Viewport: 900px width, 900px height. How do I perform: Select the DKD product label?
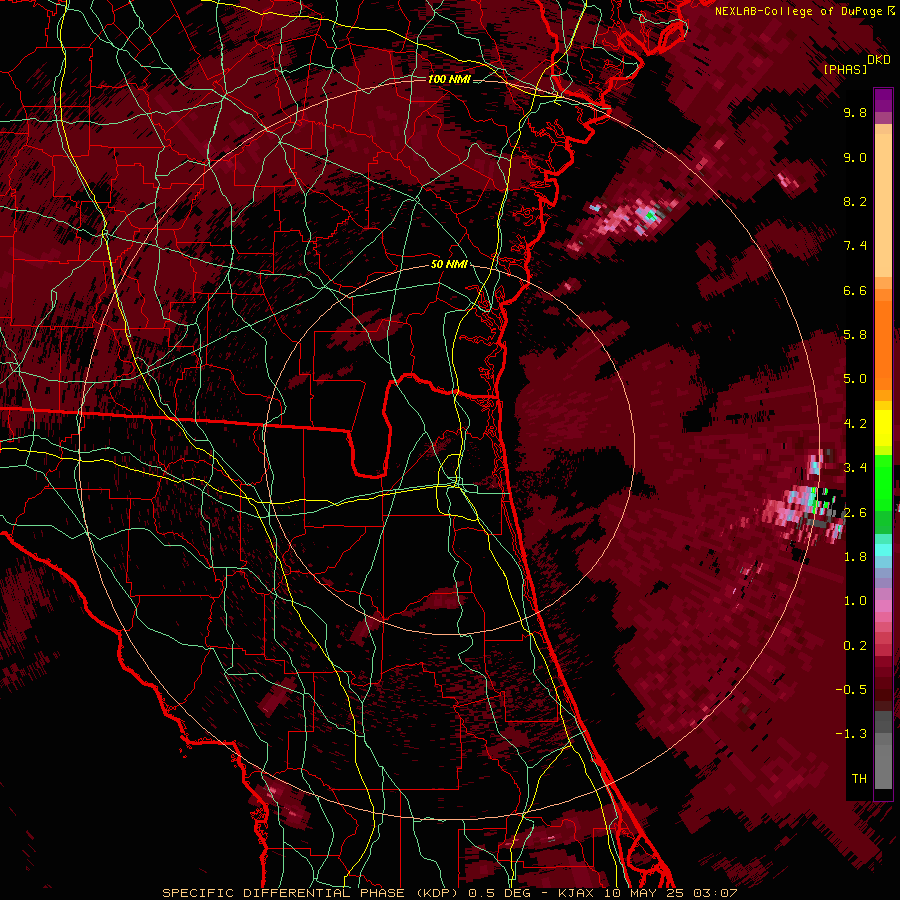coord(879,60)
